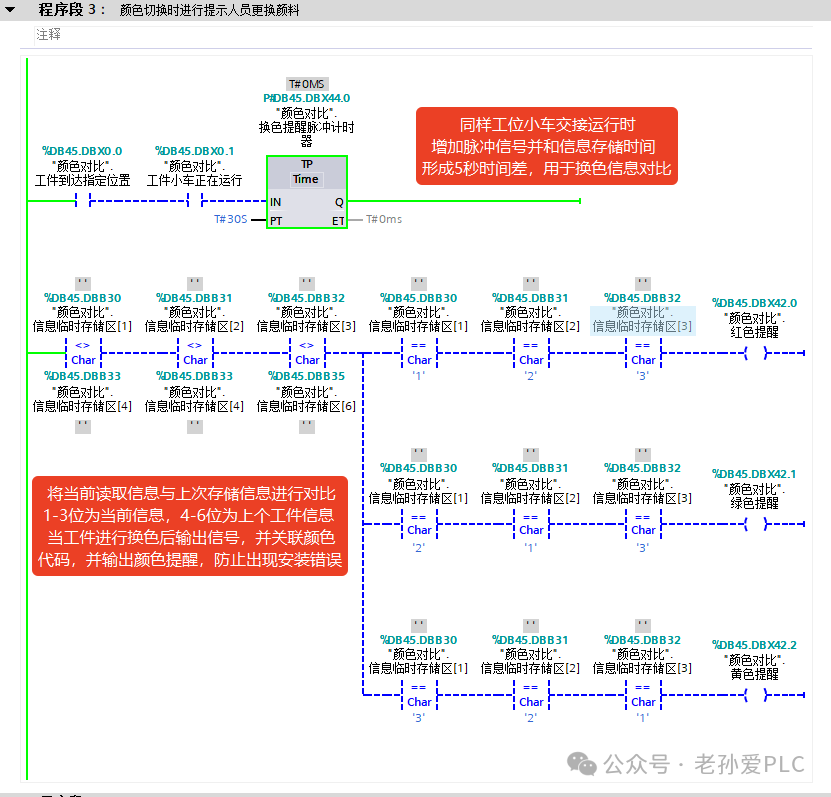This screenshot has width=831, height=797.
Task: Click the highlighted 信息临时存储区[3] operand label
Action: 642,326
